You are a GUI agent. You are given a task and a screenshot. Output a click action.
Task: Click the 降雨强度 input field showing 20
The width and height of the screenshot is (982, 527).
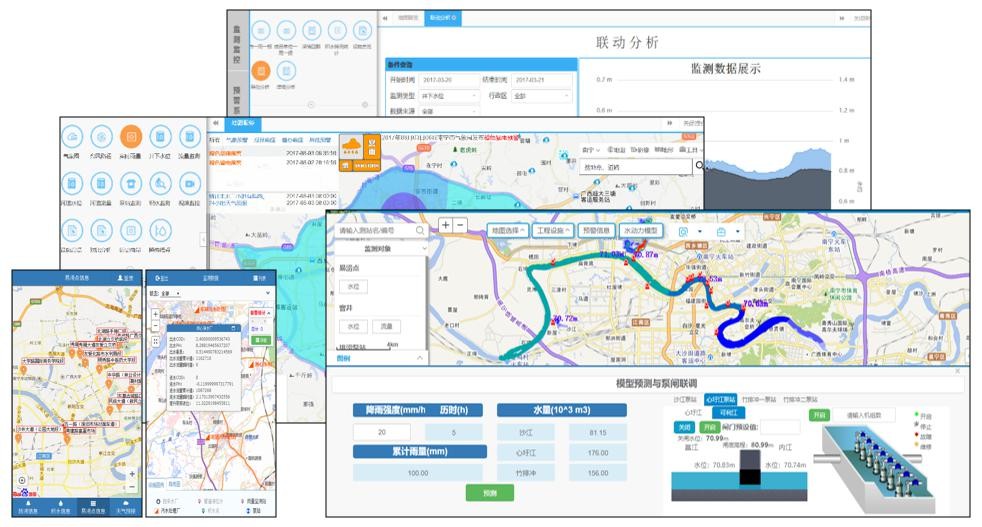380,431
